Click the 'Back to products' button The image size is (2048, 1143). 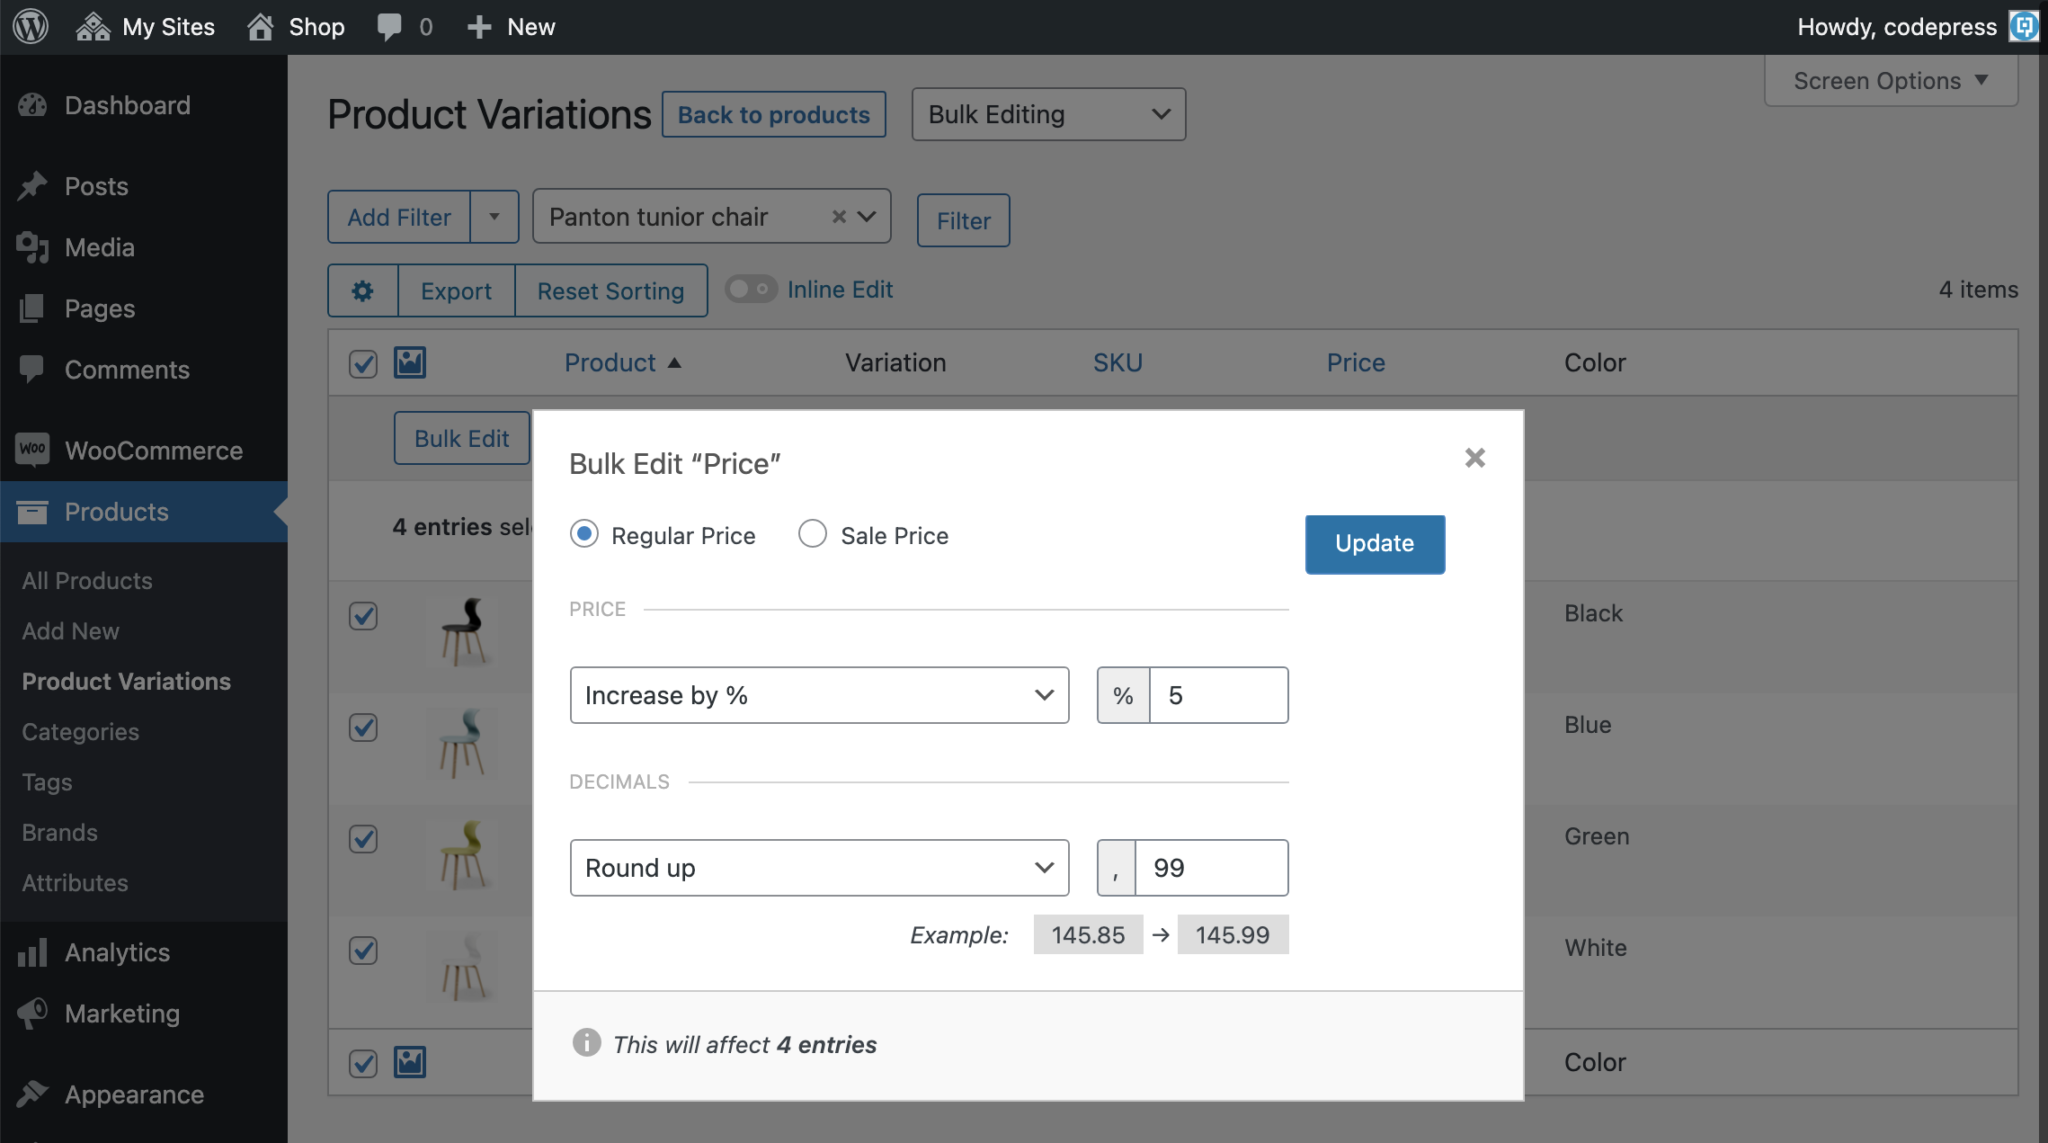coord(772,114)
